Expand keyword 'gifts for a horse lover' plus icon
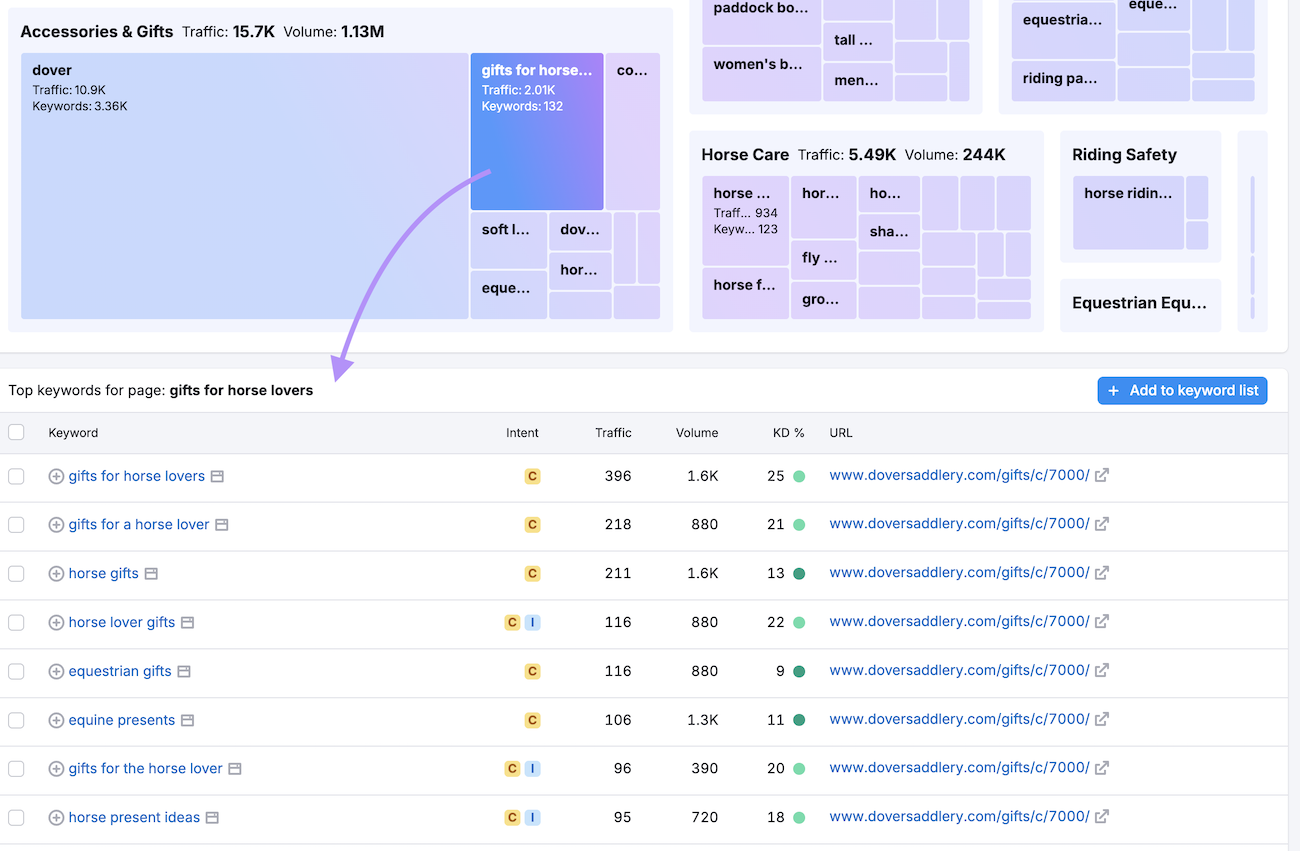The height and width of the screenshot is (851, 1300). [56, 524]
